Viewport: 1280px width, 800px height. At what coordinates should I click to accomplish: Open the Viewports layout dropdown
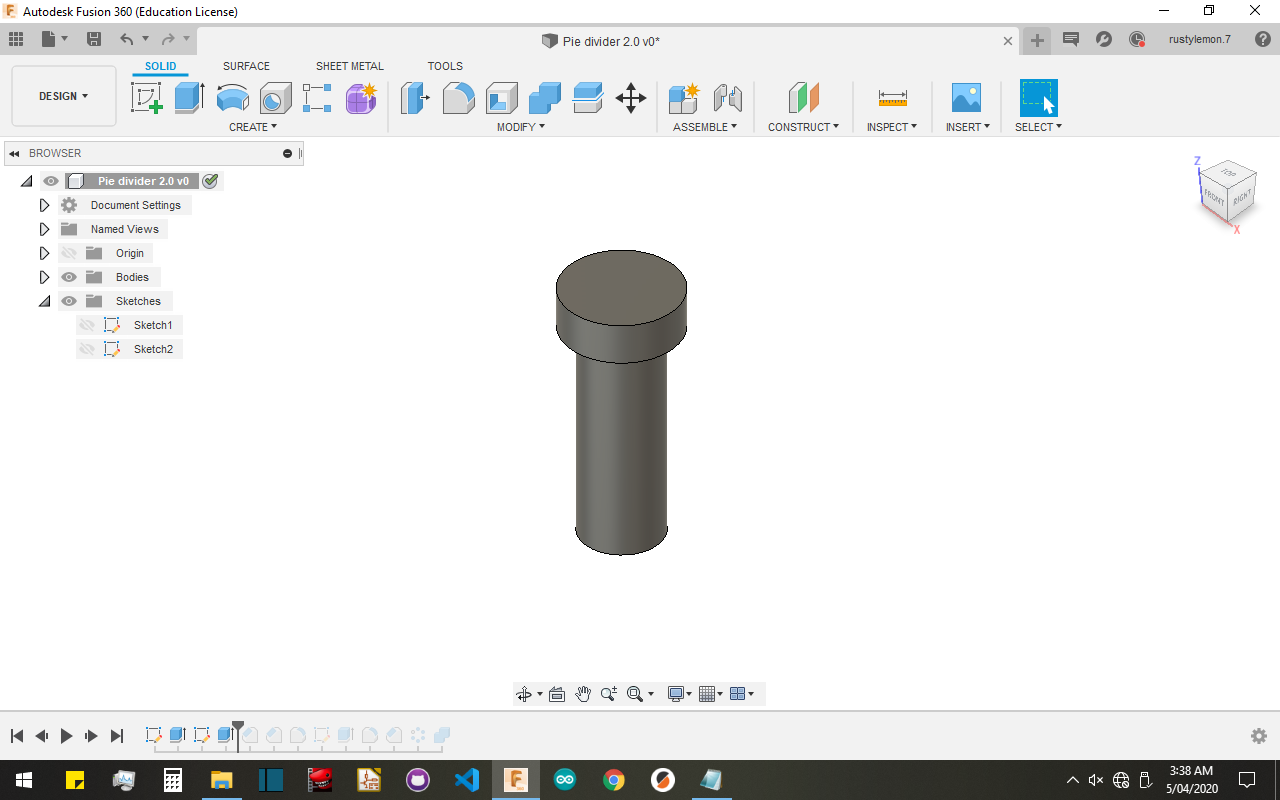coord(742,694)
